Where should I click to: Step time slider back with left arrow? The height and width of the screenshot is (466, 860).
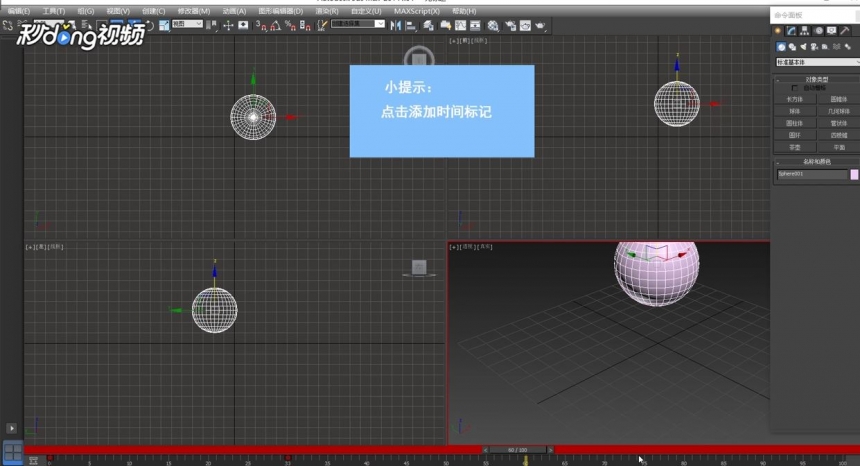[x=485, y=450]
